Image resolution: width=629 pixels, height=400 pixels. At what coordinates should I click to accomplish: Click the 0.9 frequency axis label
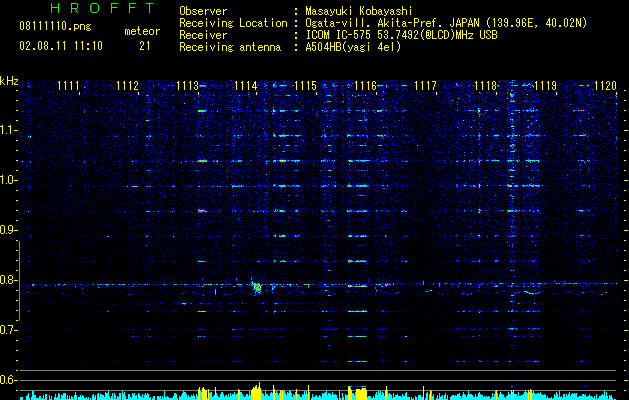[7, 230]
